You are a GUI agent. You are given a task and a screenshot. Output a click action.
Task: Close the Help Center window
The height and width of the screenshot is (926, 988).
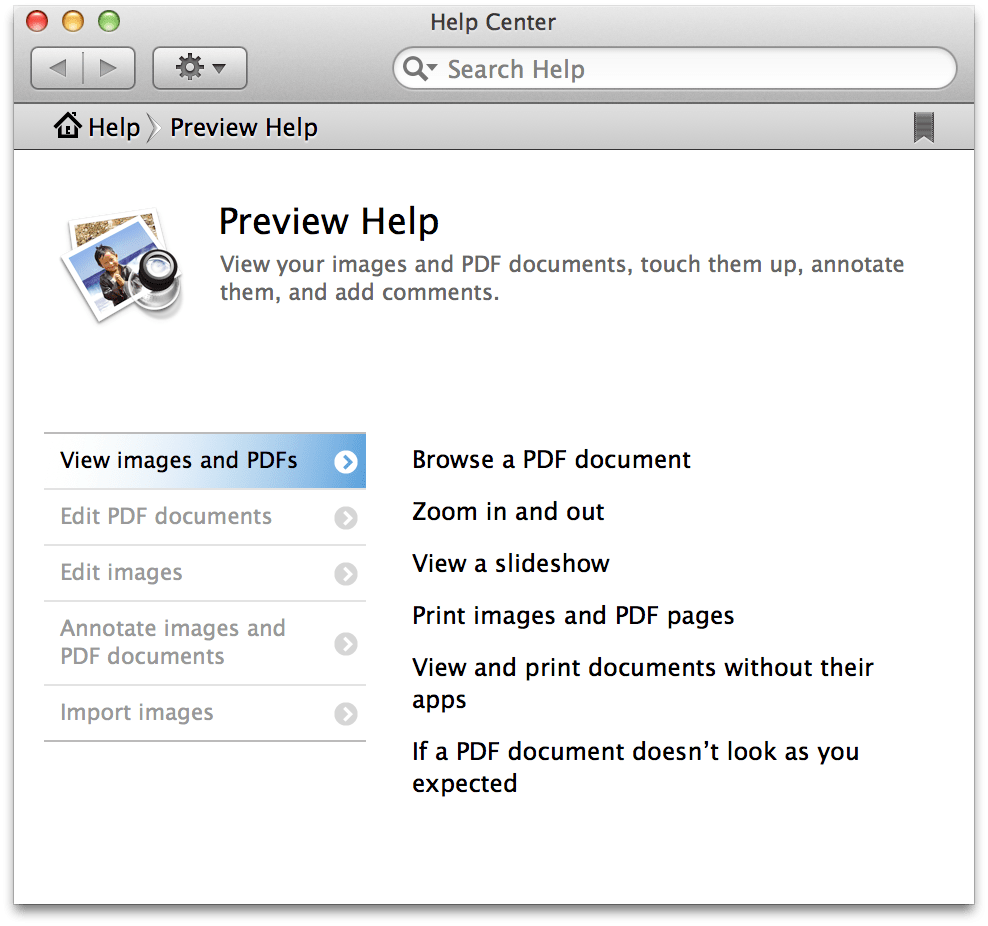37,21
